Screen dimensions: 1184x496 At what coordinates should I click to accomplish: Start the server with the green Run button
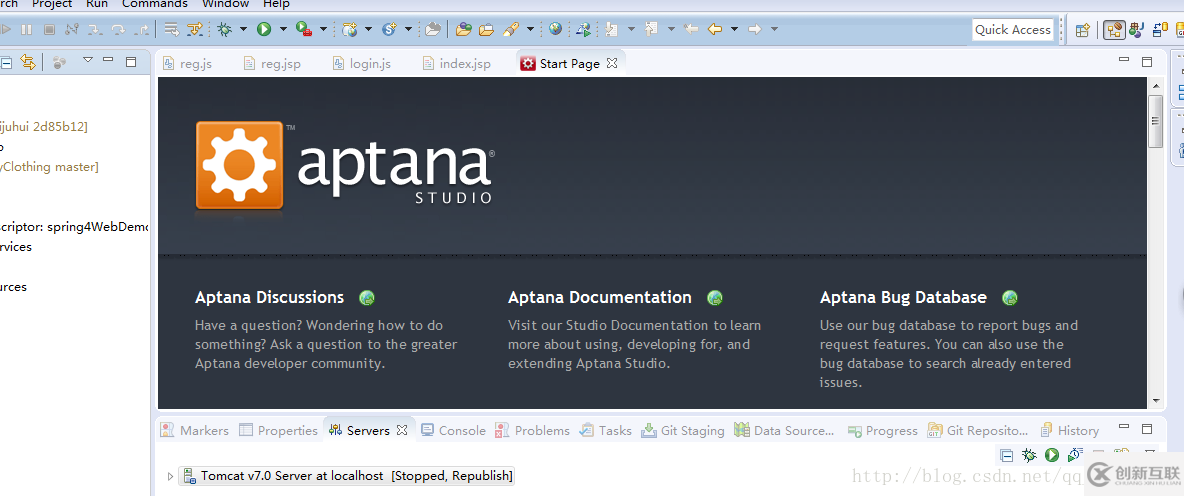(x=264, y=29)
